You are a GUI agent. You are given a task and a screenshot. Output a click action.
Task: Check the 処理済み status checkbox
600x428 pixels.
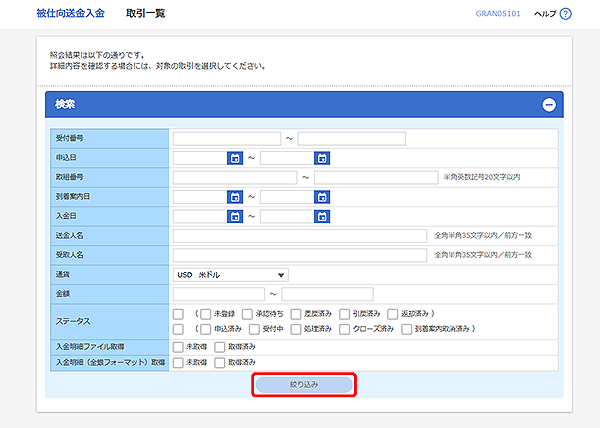pyautogui.click(x=296, y=329)
